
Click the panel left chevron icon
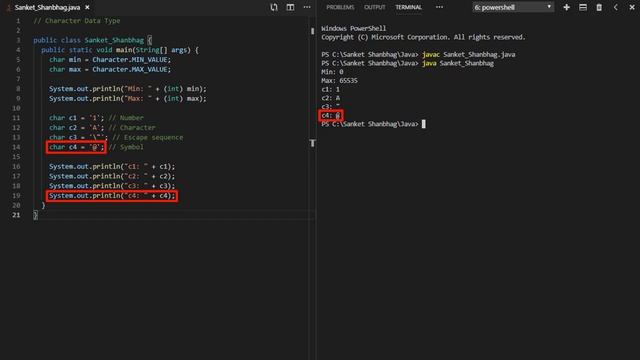[616, 7]
